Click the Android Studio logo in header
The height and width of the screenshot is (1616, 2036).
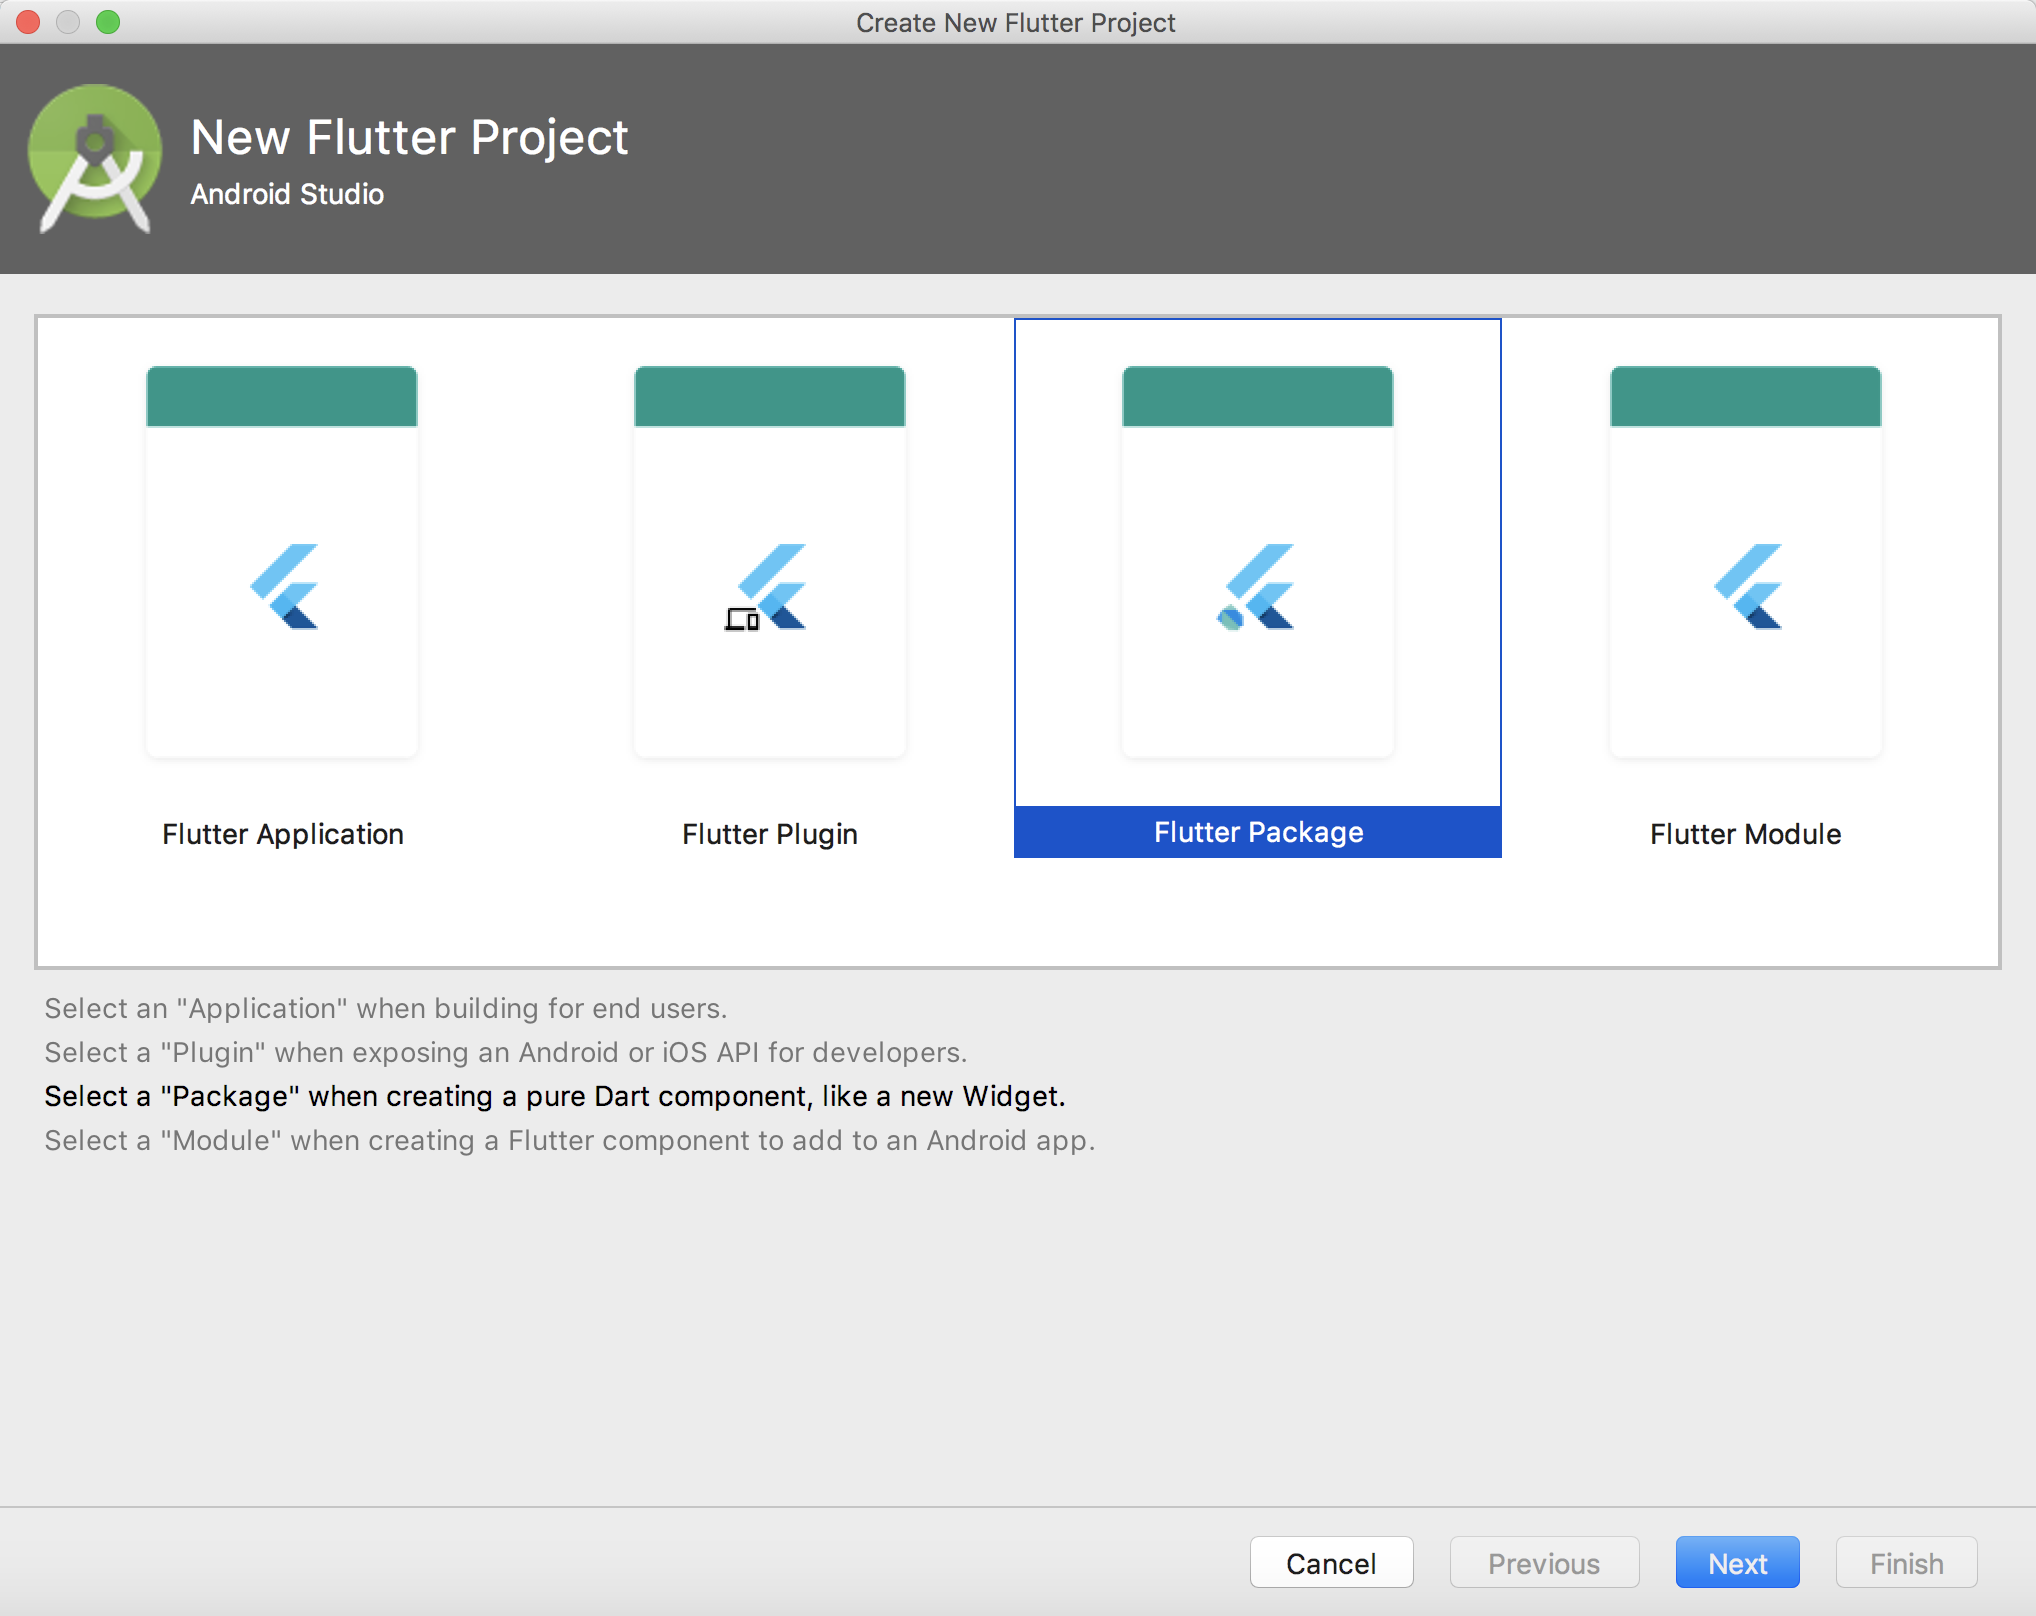click(95, 158)
